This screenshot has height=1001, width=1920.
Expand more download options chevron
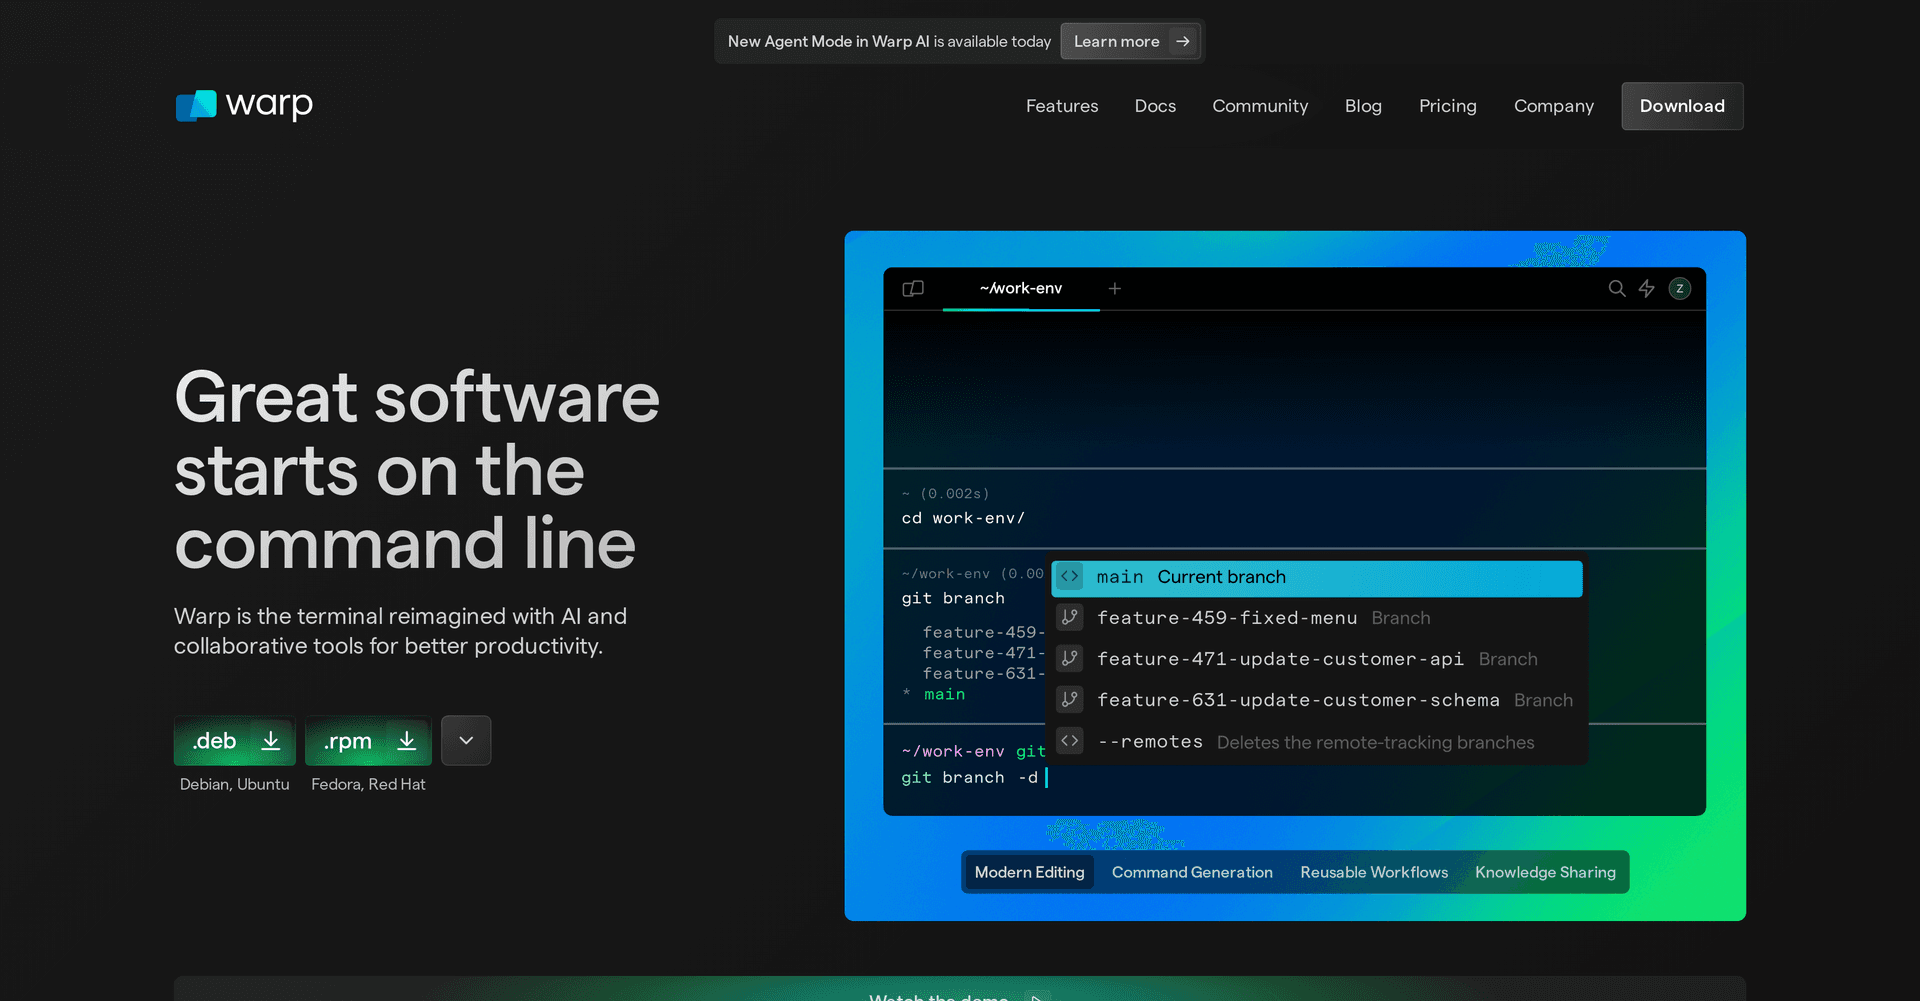[x=466, y=741]
